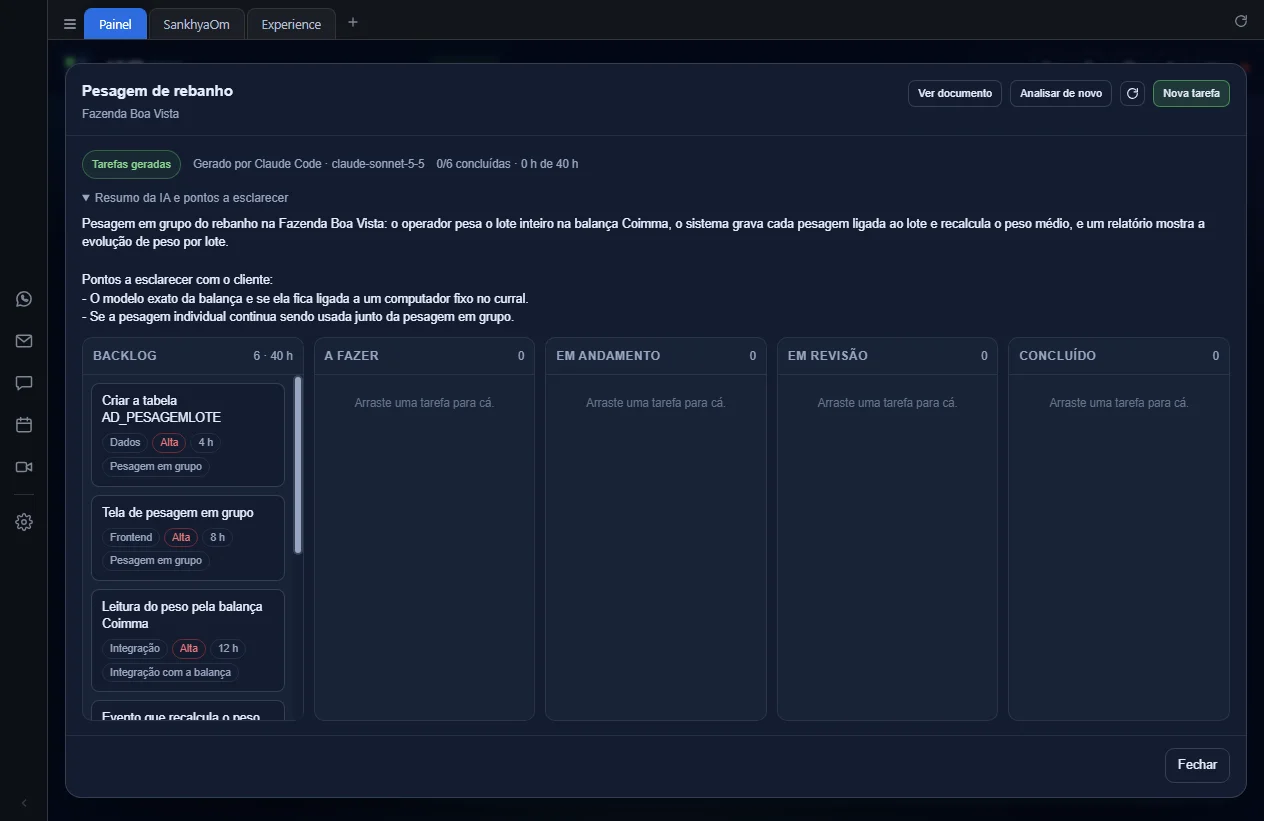Open the calendar sidebar icon
Viewport: 1264px width, 821px height.
(24, 425)
